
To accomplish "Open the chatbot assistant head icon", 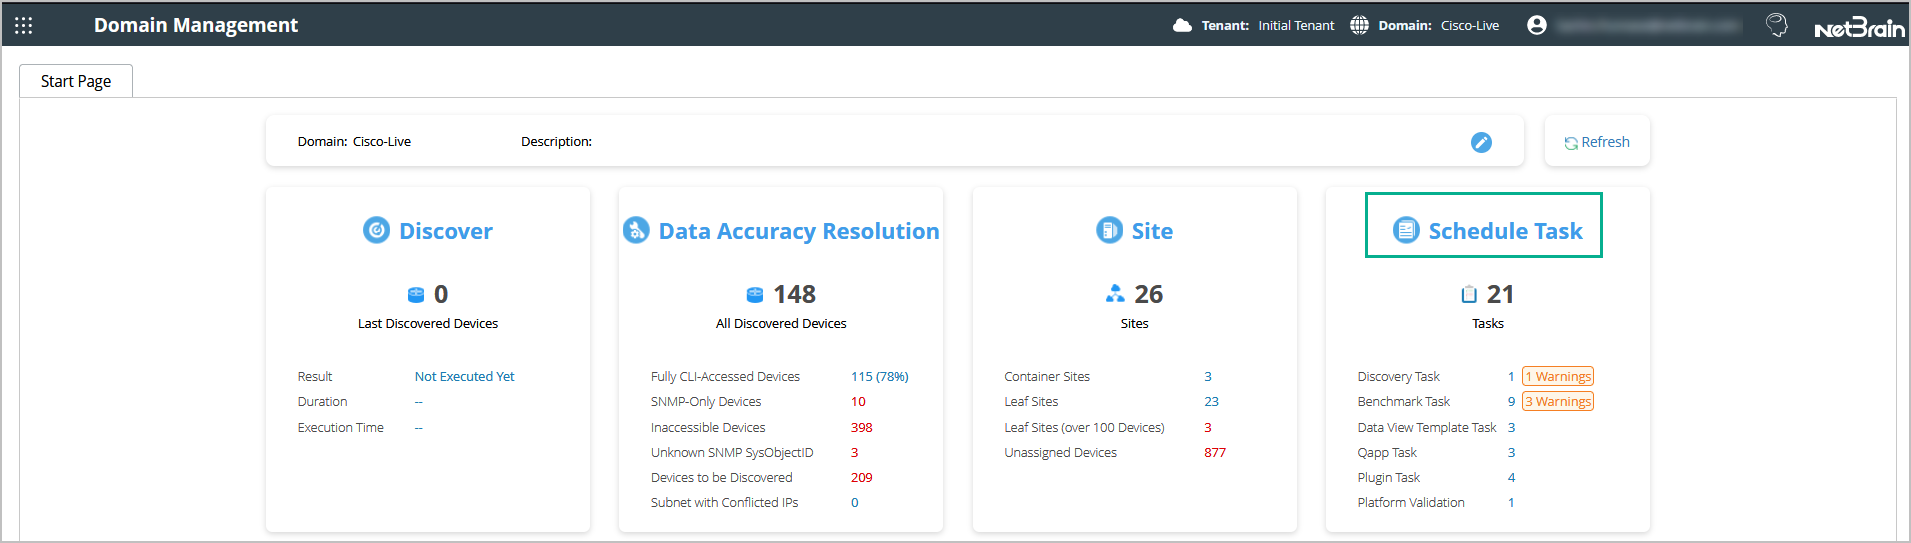I will 1776,25.
